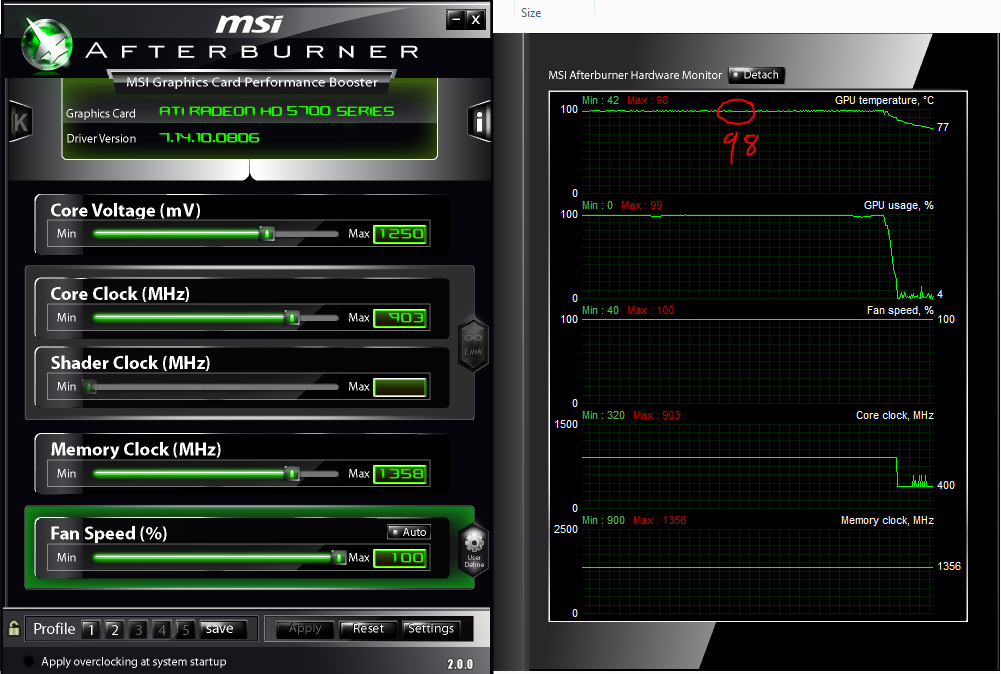Viewport: 1001px width, 674px height.
Task: Click the Max : 98 temperature reading
Action: point(647,100)
